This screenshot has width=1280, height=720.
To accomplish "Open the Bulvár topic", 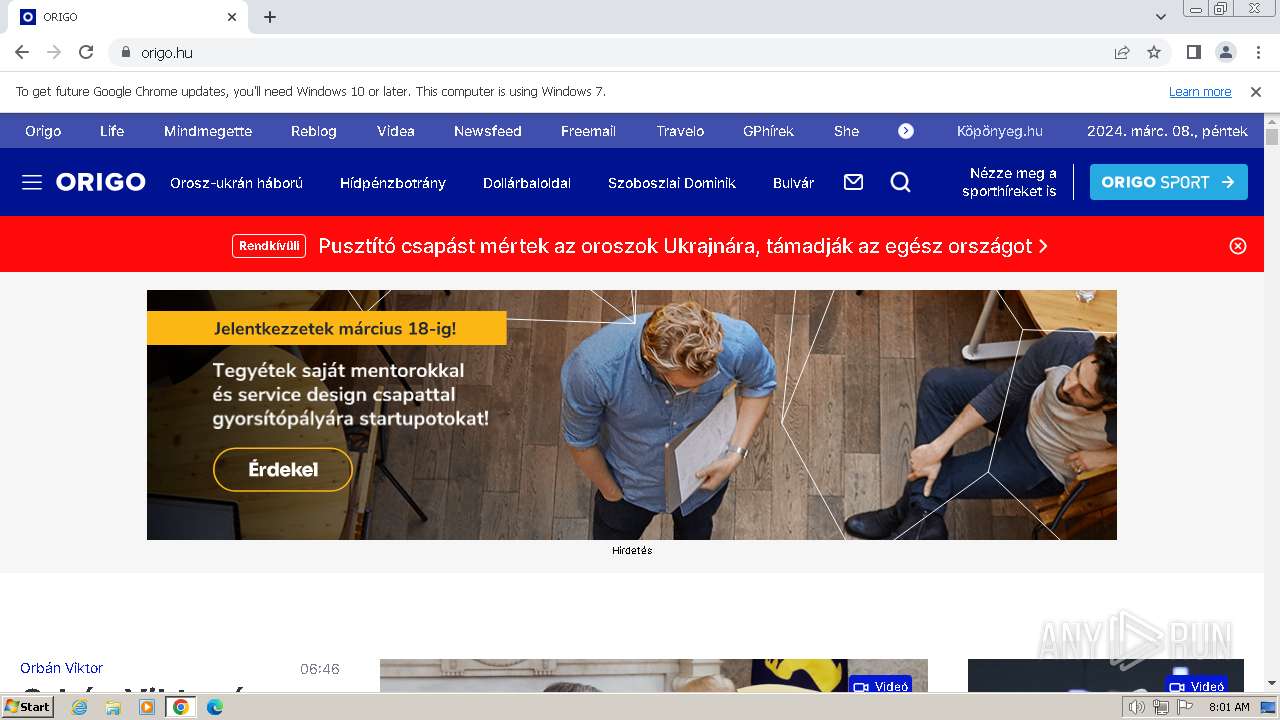I will [x=794, y=183].
